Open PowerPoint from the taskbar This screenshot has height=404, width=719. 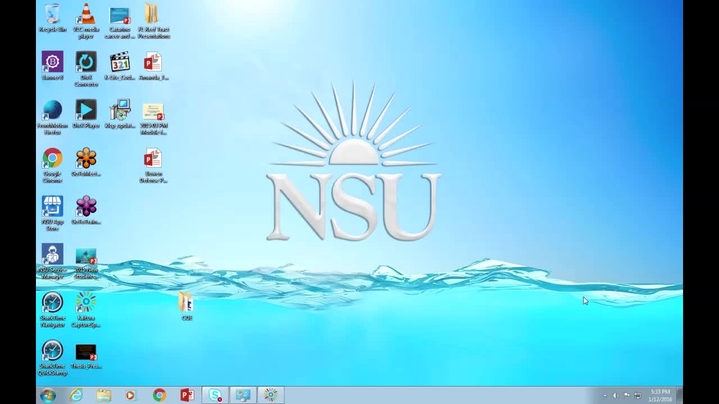pyautogui.click(x=187, y=395)
